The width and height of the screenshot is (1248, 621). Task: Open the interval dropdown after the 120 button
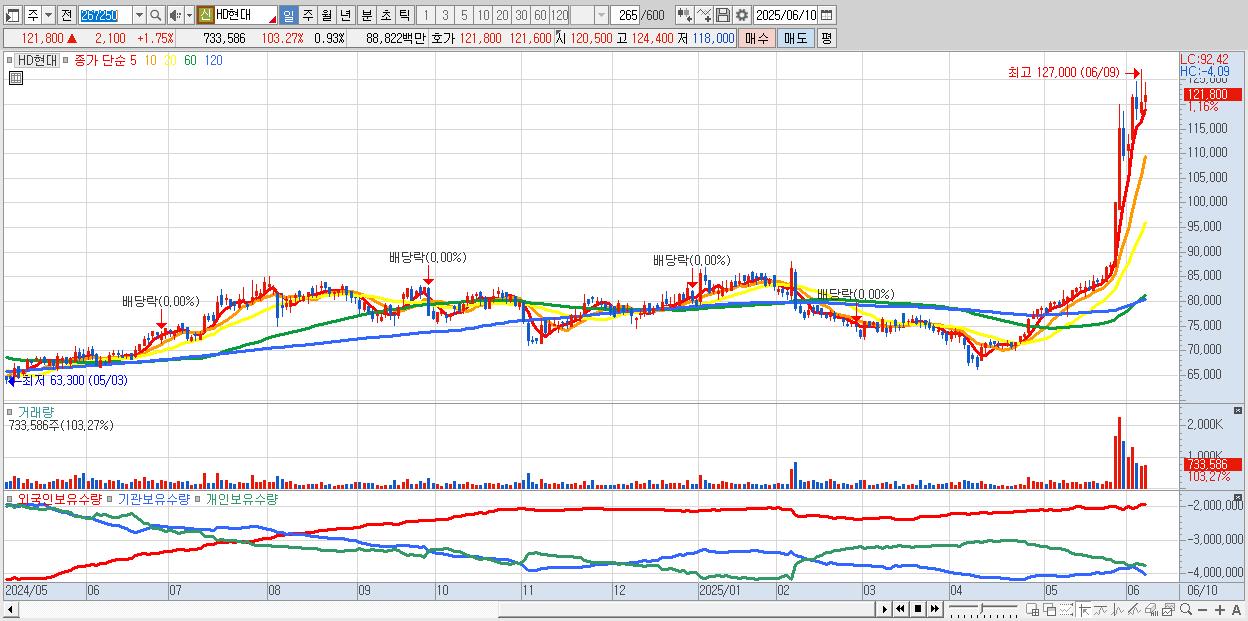[x=601, y=15]
